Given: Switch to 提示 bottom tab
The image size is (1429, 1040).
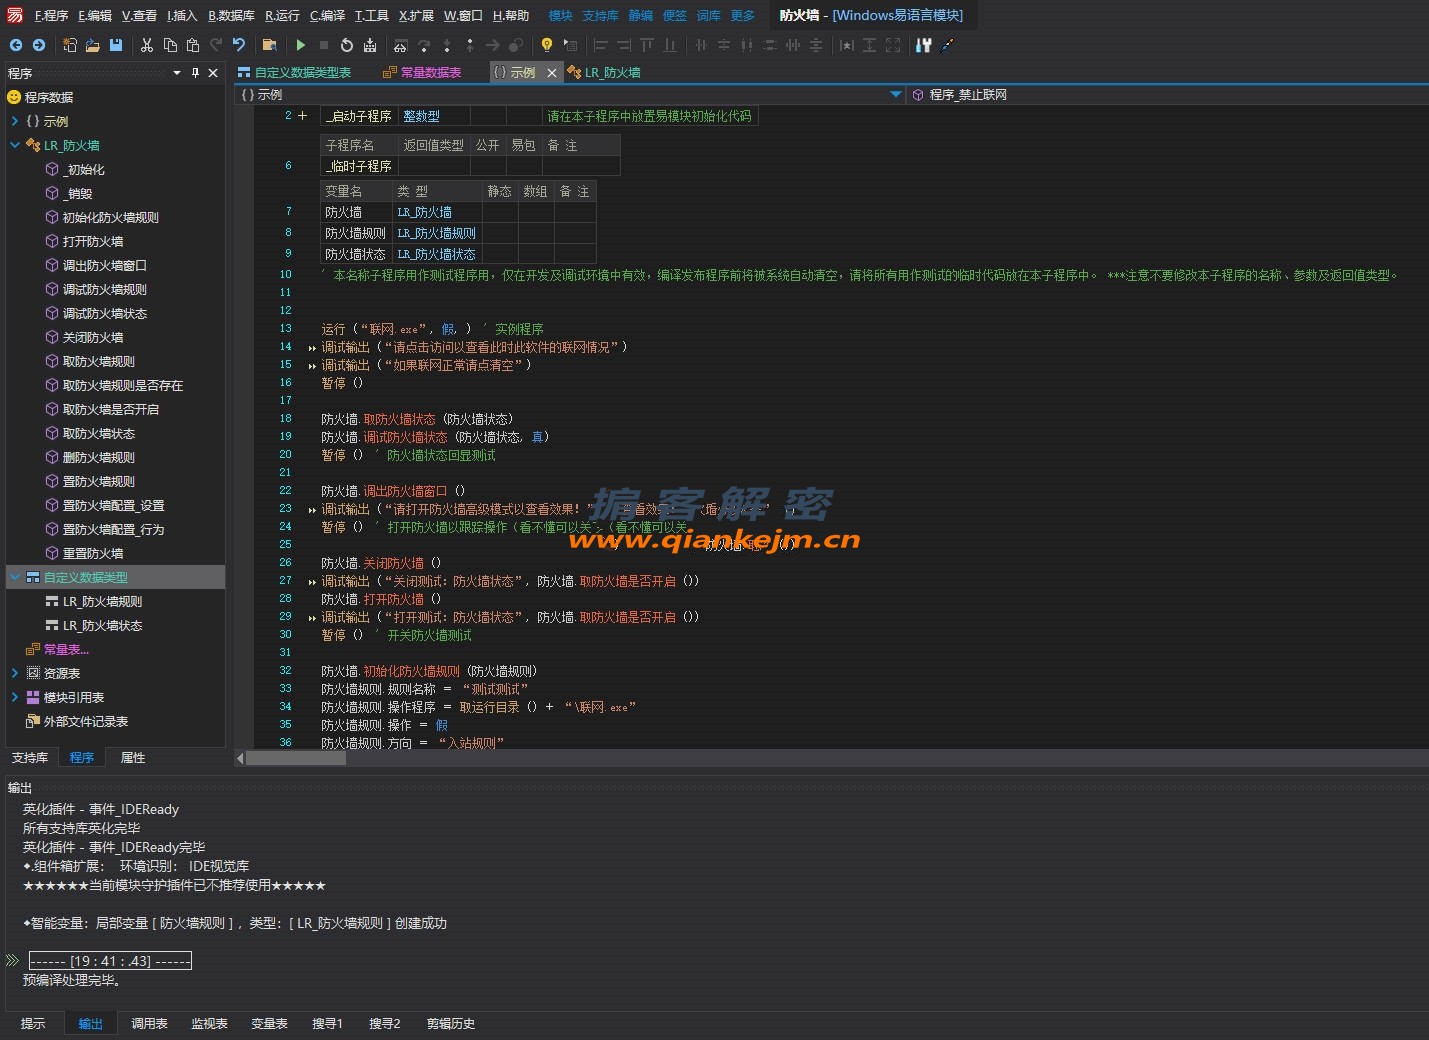Looking at the screenshot, I should pyautogui.click(x=33, y=1024).
